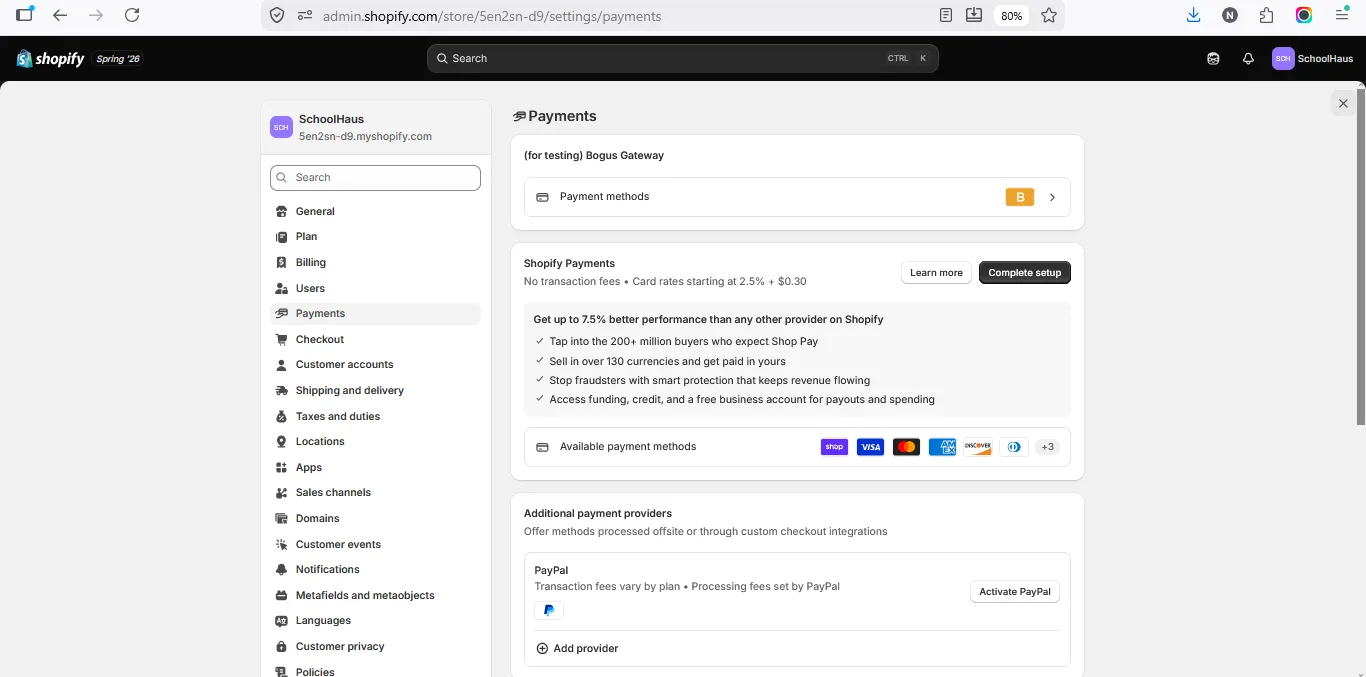The image size is (1366, 677).
Task: Click the PayPal logo icon
Action: [548, 610]
